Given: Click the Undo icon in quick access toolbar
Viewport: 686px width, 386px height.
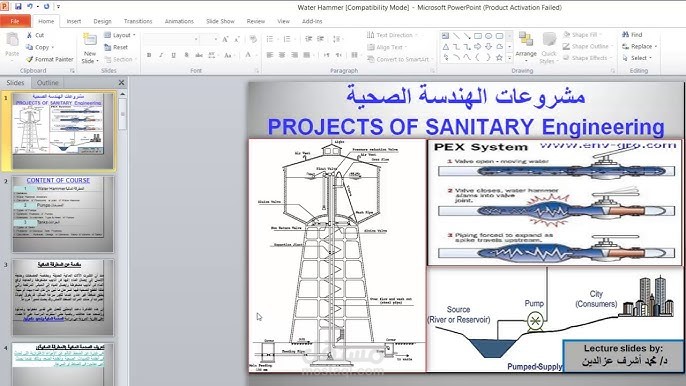Looking at the screenshot, I should [x=30, y=7].
